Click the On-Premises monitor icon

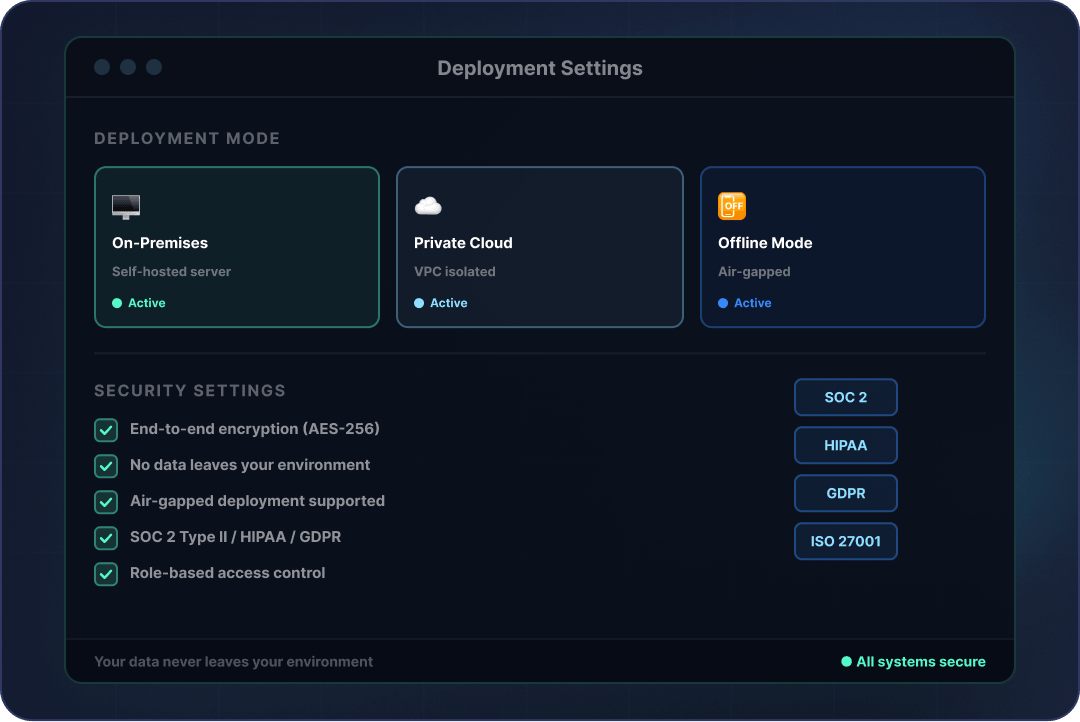(126, 207)
